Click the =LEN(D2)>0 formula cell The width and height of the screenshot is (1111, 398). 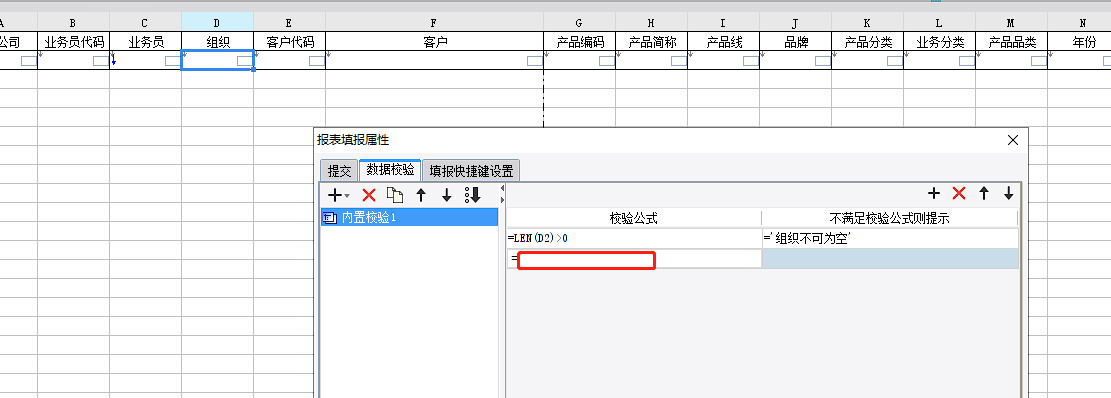634,239
